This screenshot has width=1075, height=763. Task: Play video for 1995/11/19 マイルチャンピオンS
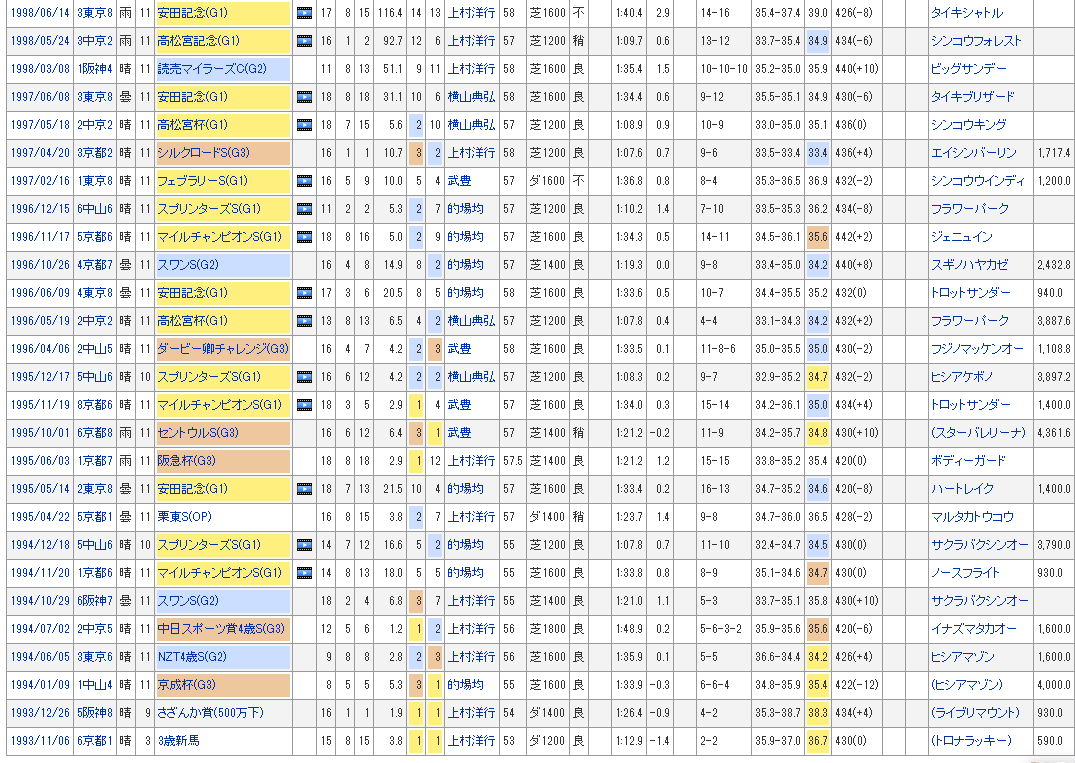305,405
